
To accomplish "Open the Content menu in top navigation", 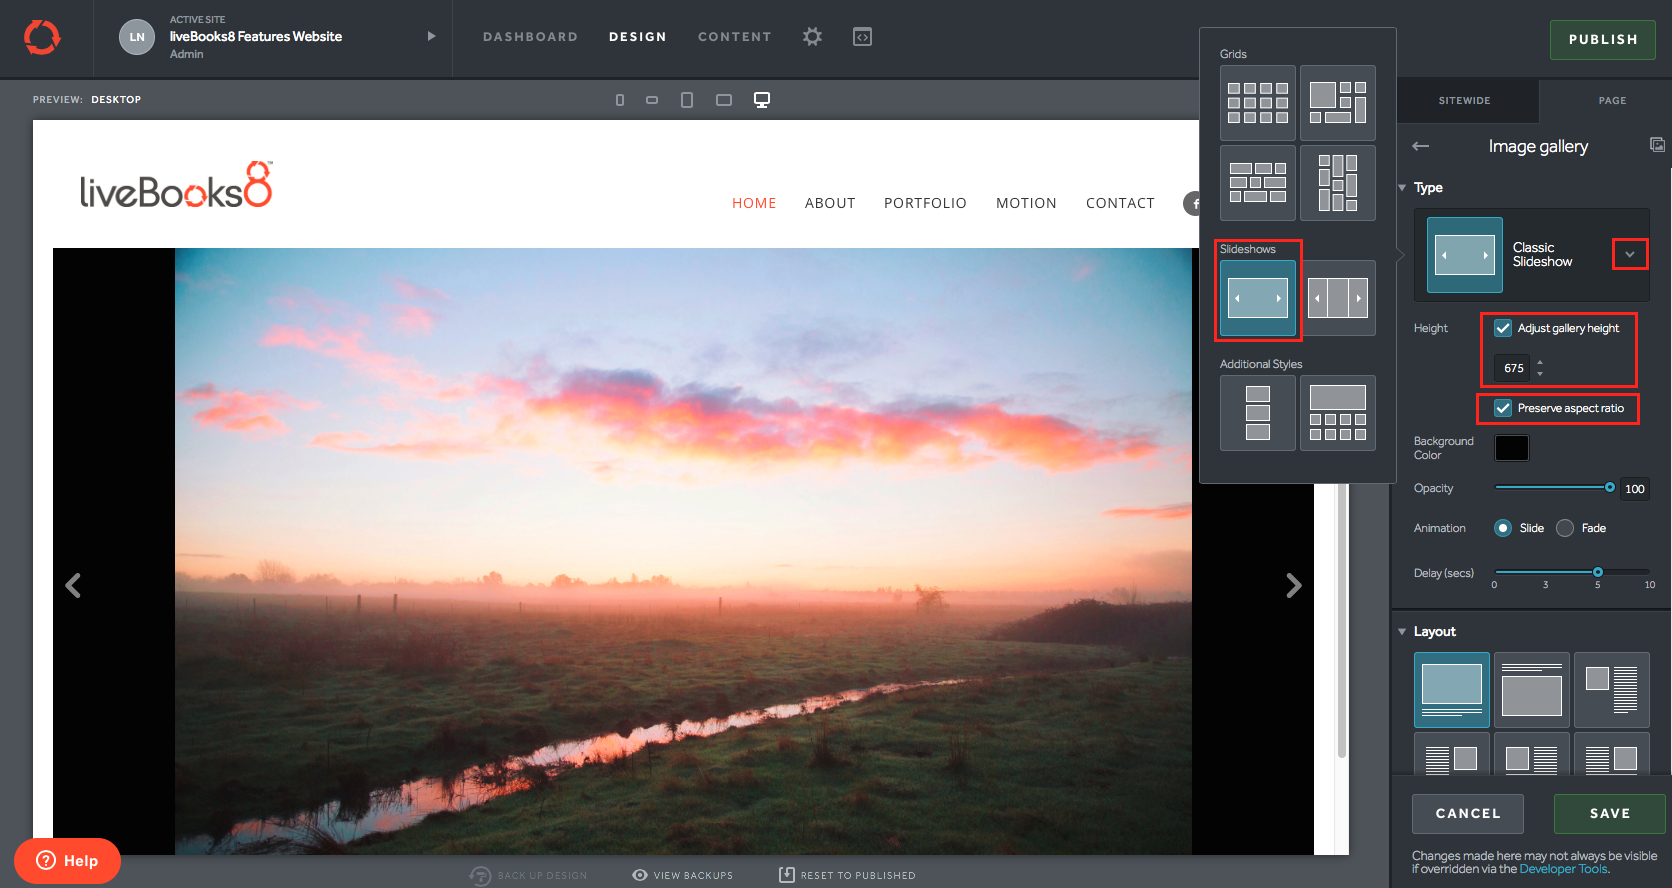I will [x=734, y=37].
